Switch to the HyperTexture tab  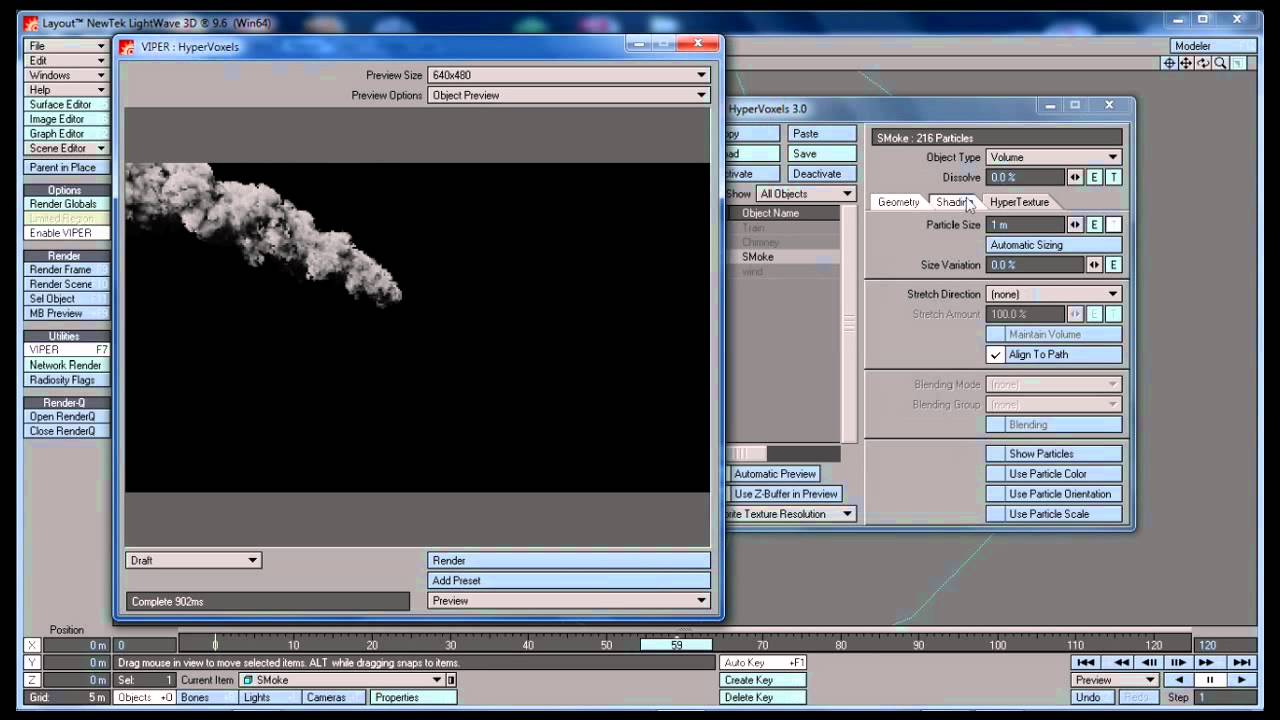1019,202
